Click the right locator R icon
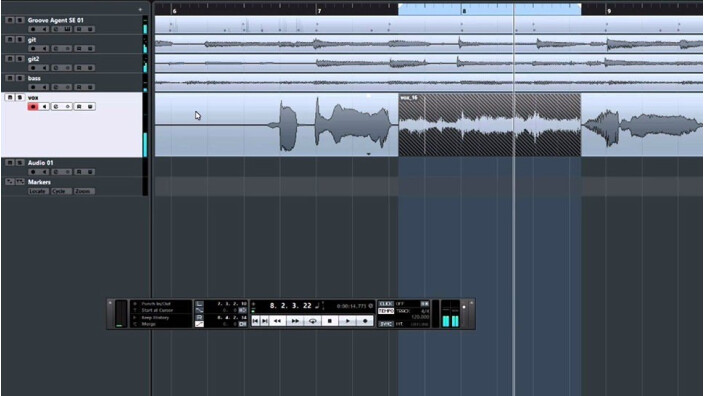 [x=199, y=317]
